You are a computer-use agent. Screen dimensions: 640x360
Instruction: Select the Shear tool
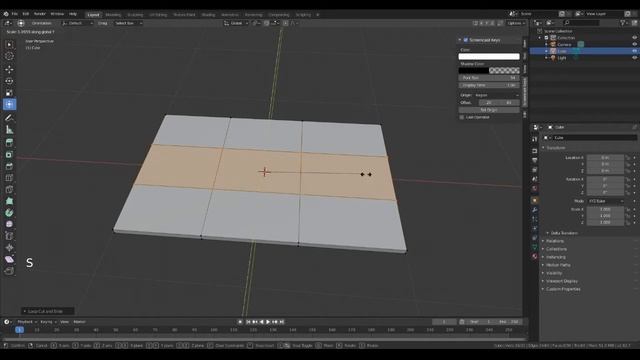coord(9,259)
